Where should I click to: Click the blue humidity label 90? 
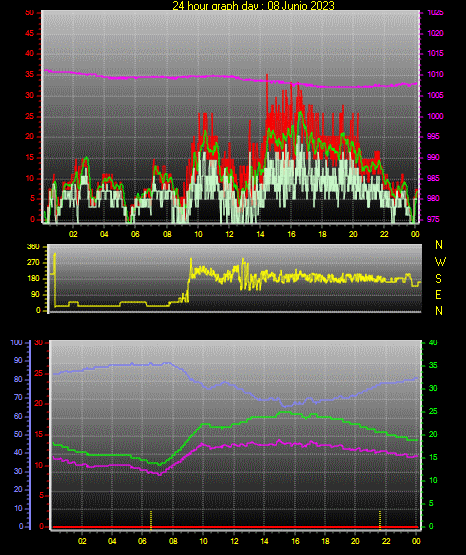(18, 360)
